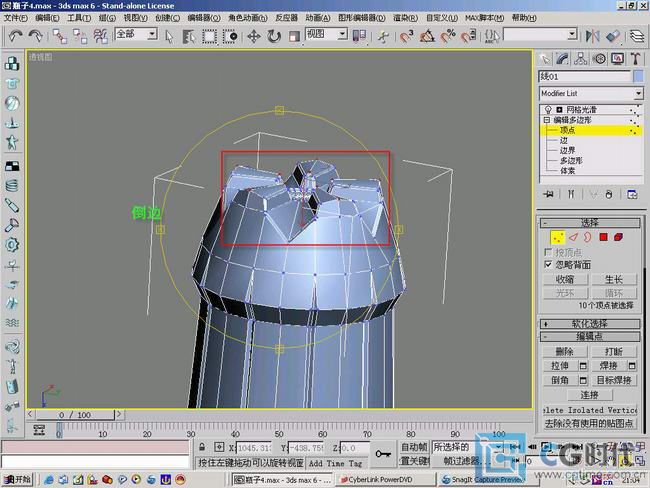Open the Mirror Selected Objects tool

(x=593, y=36)
